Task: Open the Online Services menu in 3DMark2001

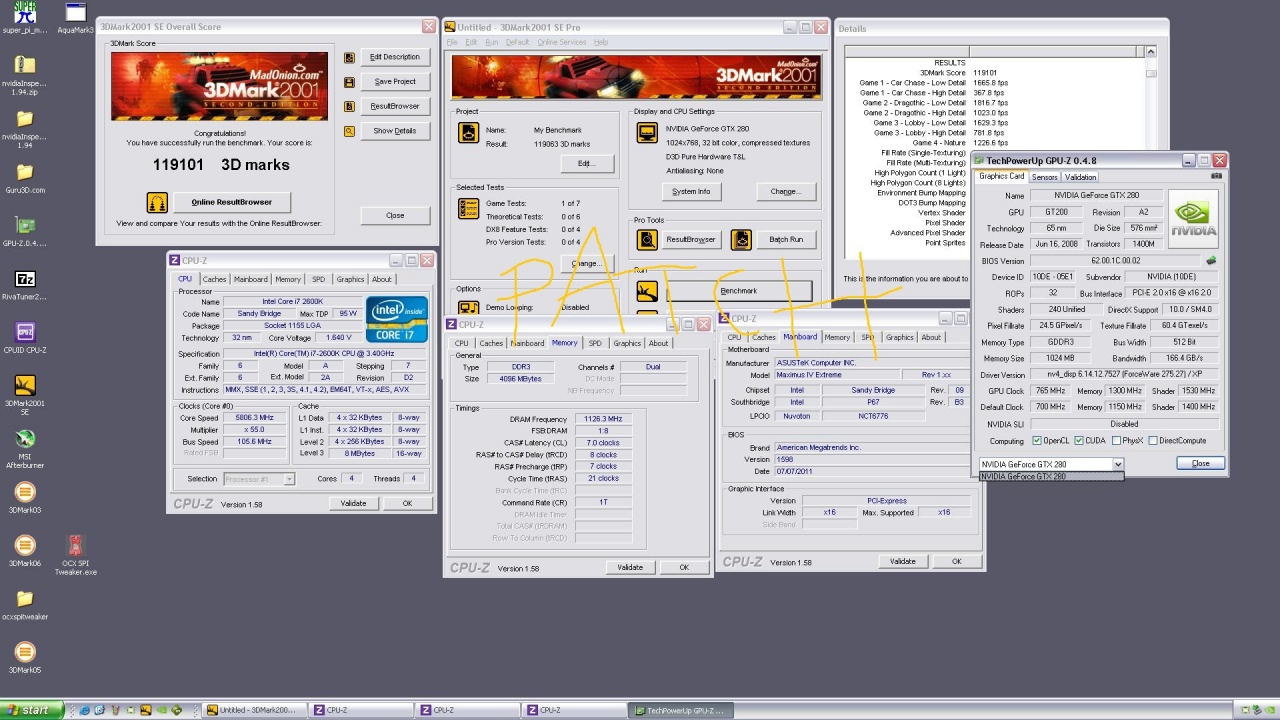Action: point(561,42)
